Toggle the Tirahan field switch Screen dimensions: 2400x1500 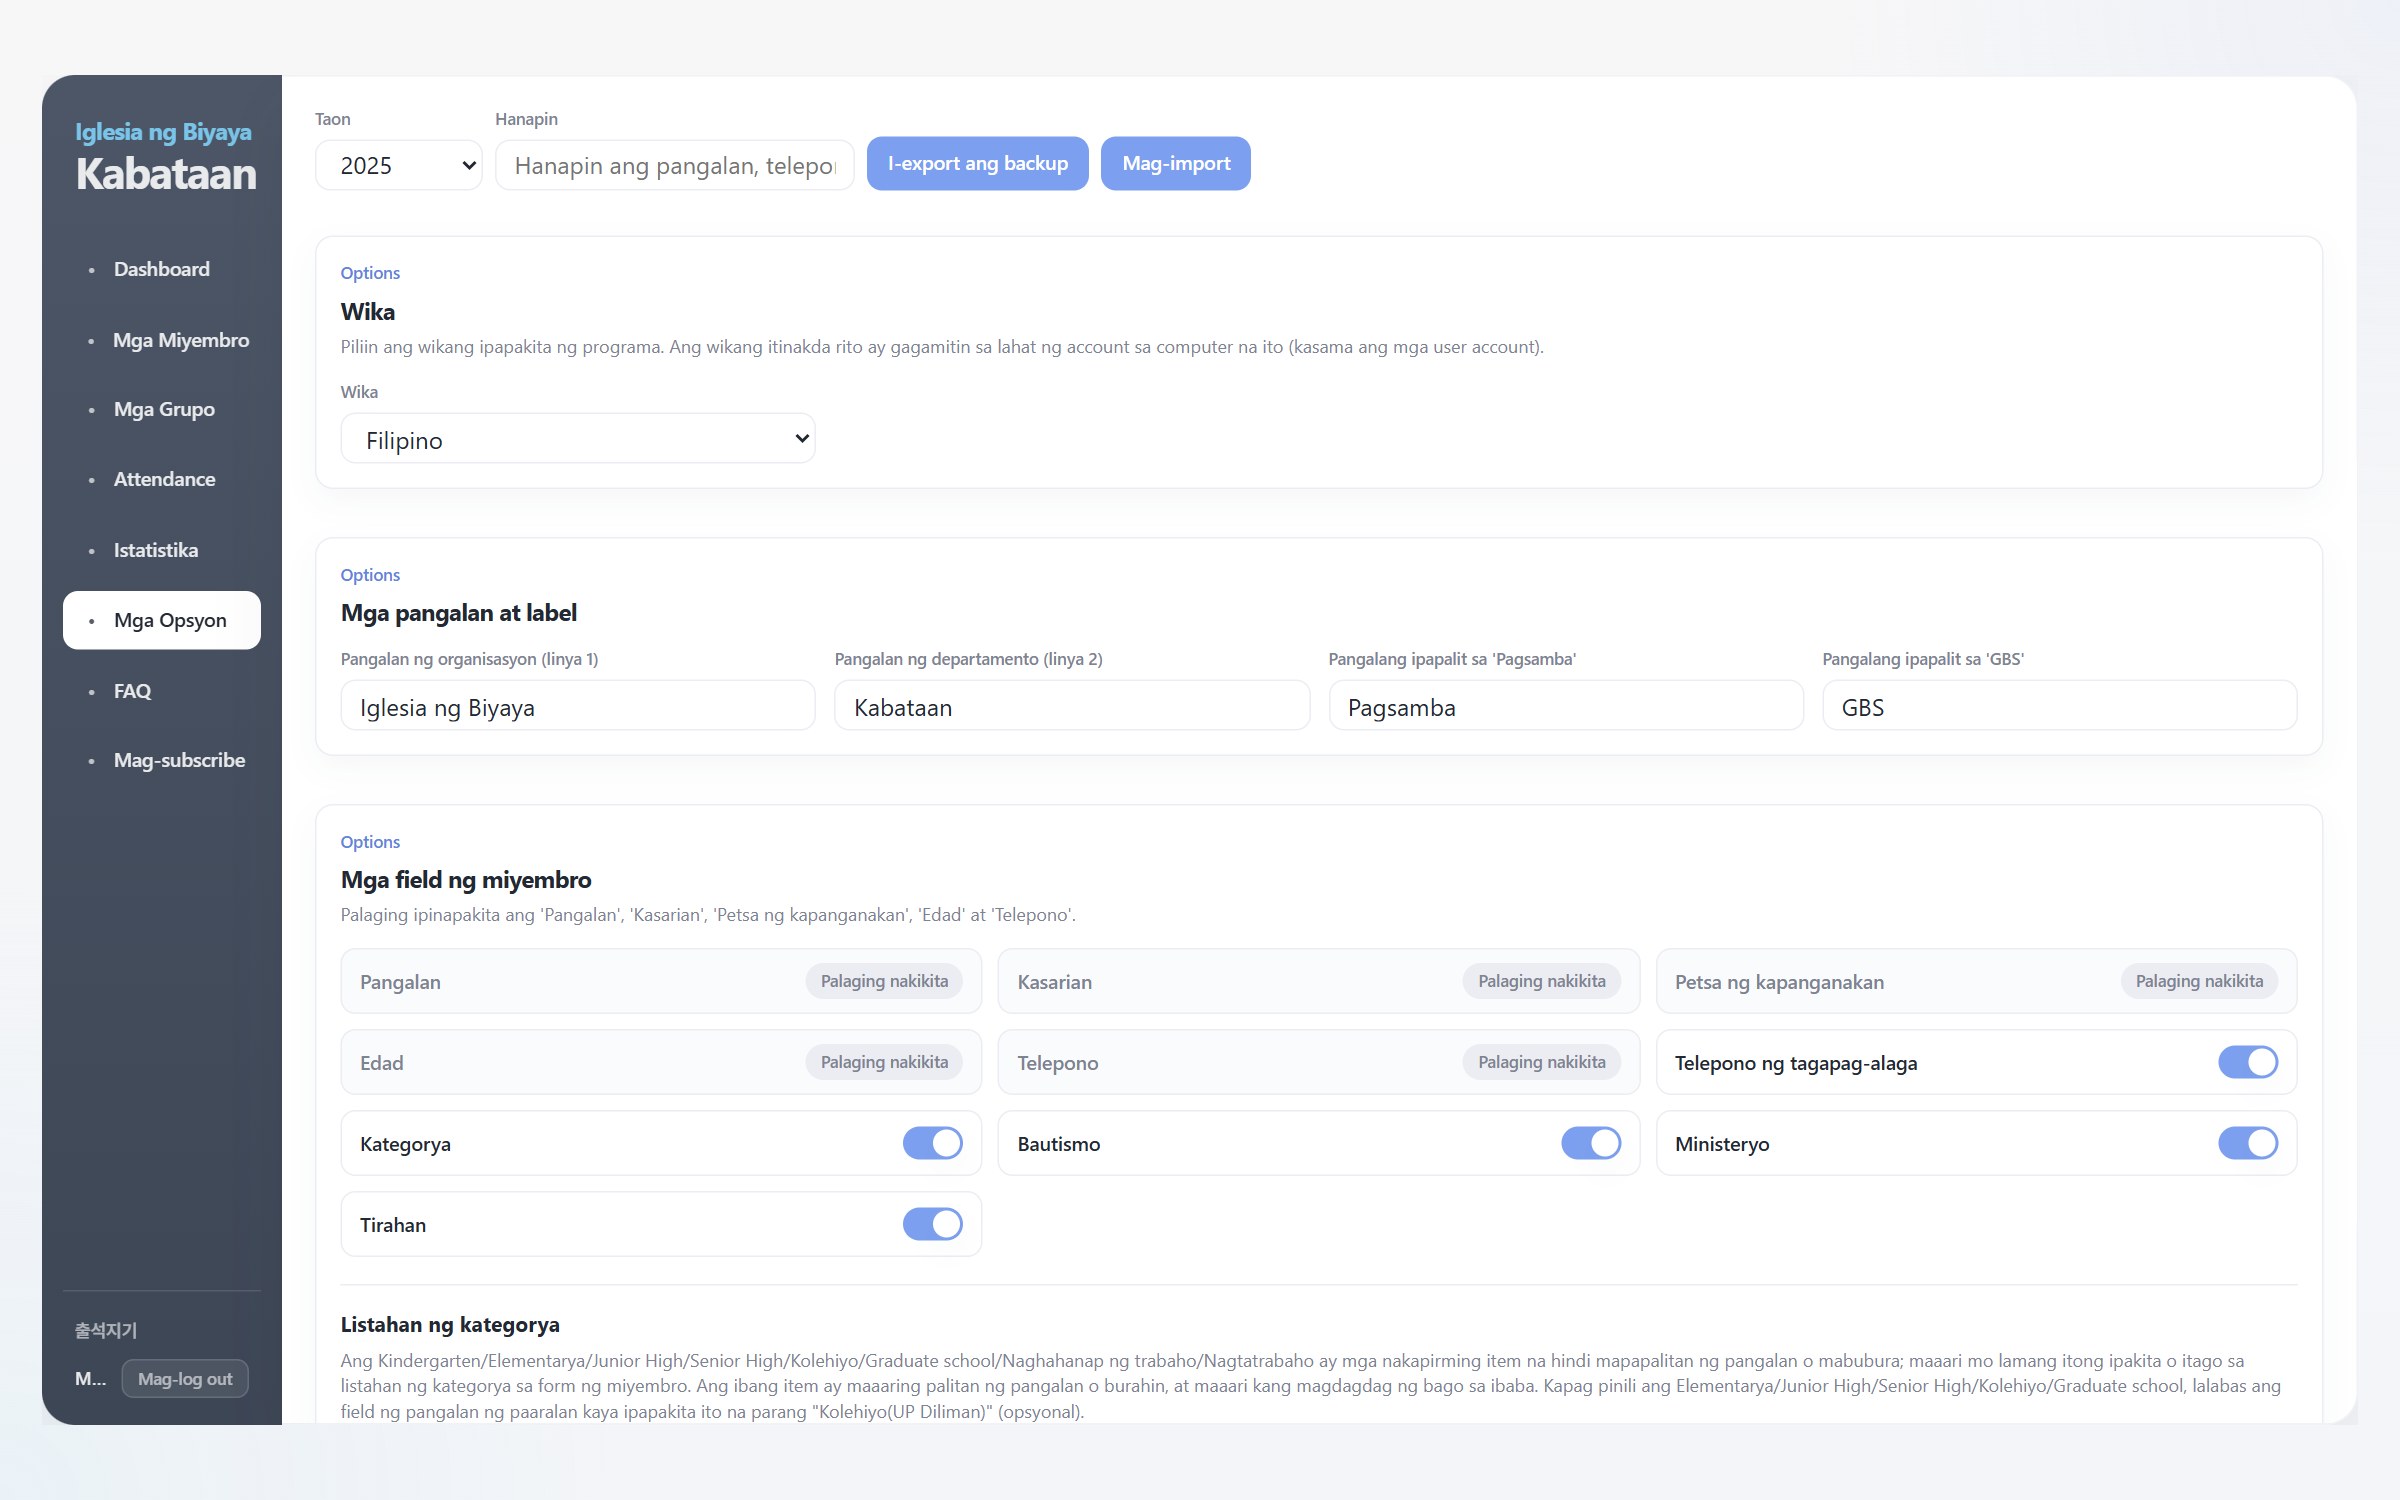(x=933, y=1224)
